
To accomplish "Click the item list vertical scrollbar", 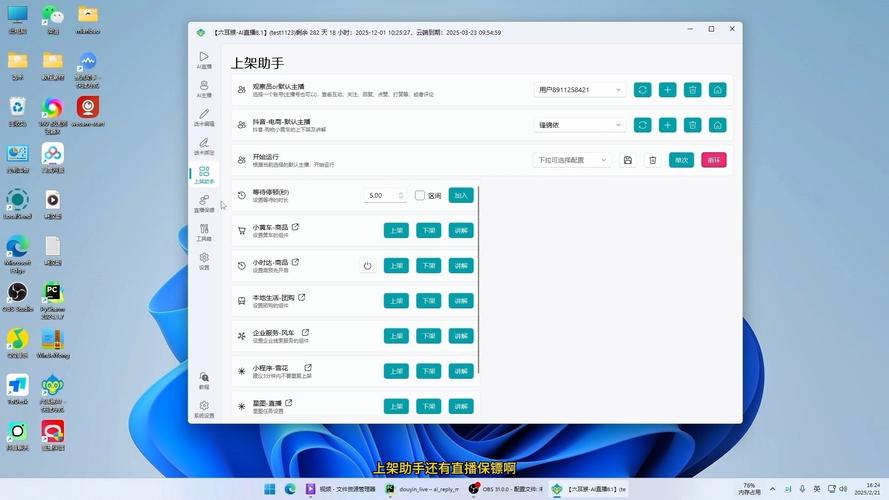I will tap(479, 279).
